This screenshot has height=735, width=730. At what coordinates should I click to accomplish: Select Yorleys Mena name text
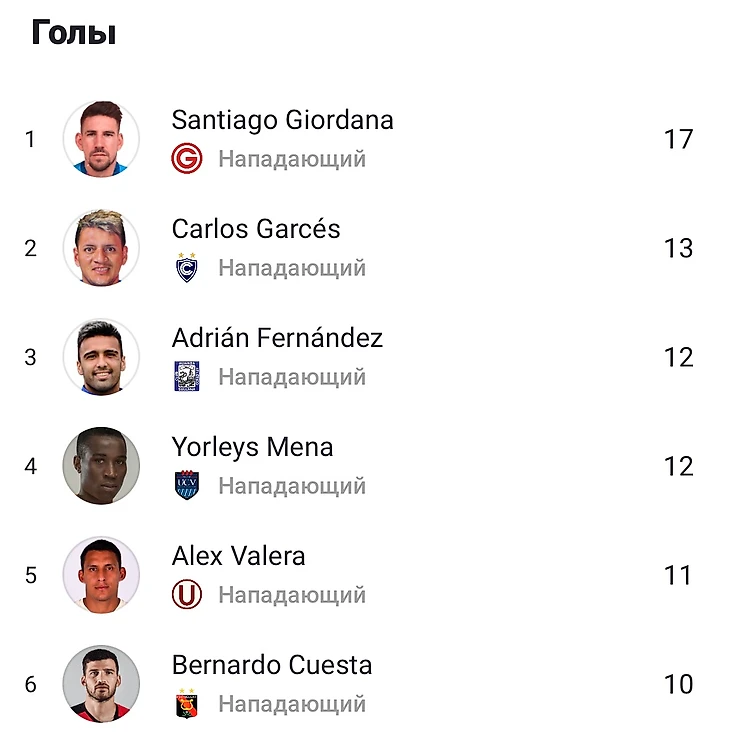click(252, 447)
